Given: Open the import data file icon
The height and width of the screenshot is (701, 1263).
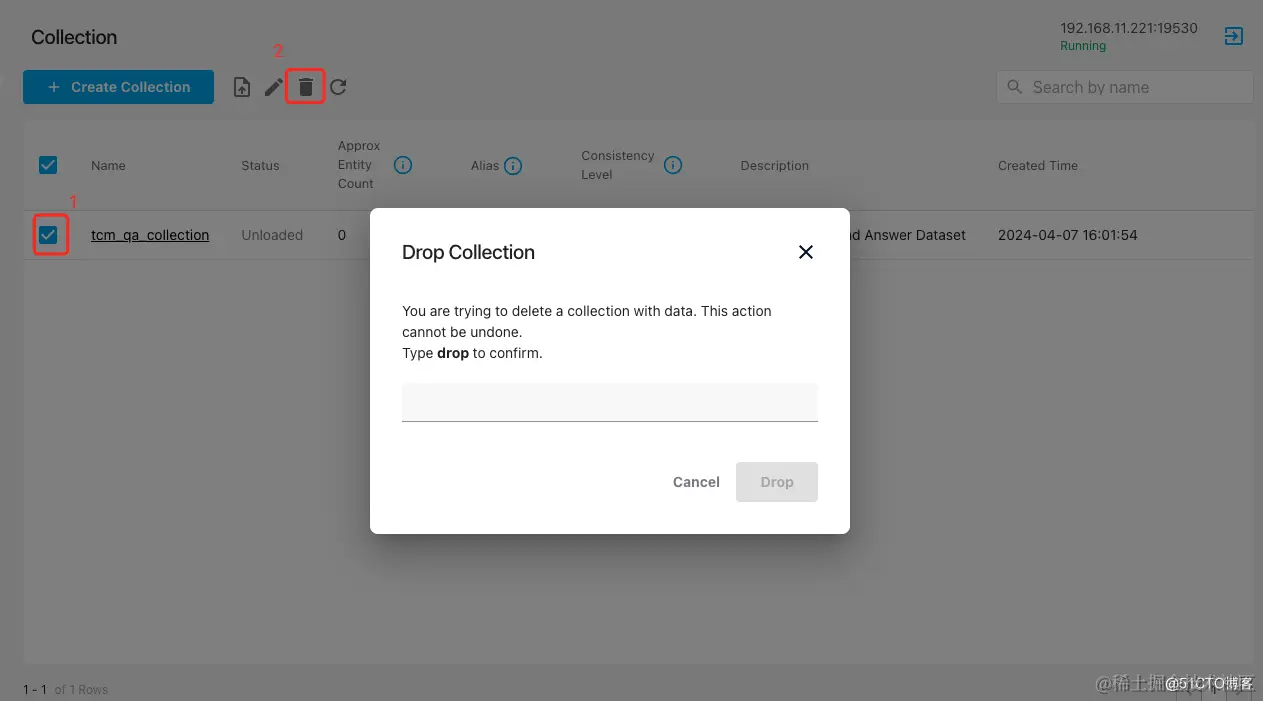Looking at the screenshot, I should 242,87.
